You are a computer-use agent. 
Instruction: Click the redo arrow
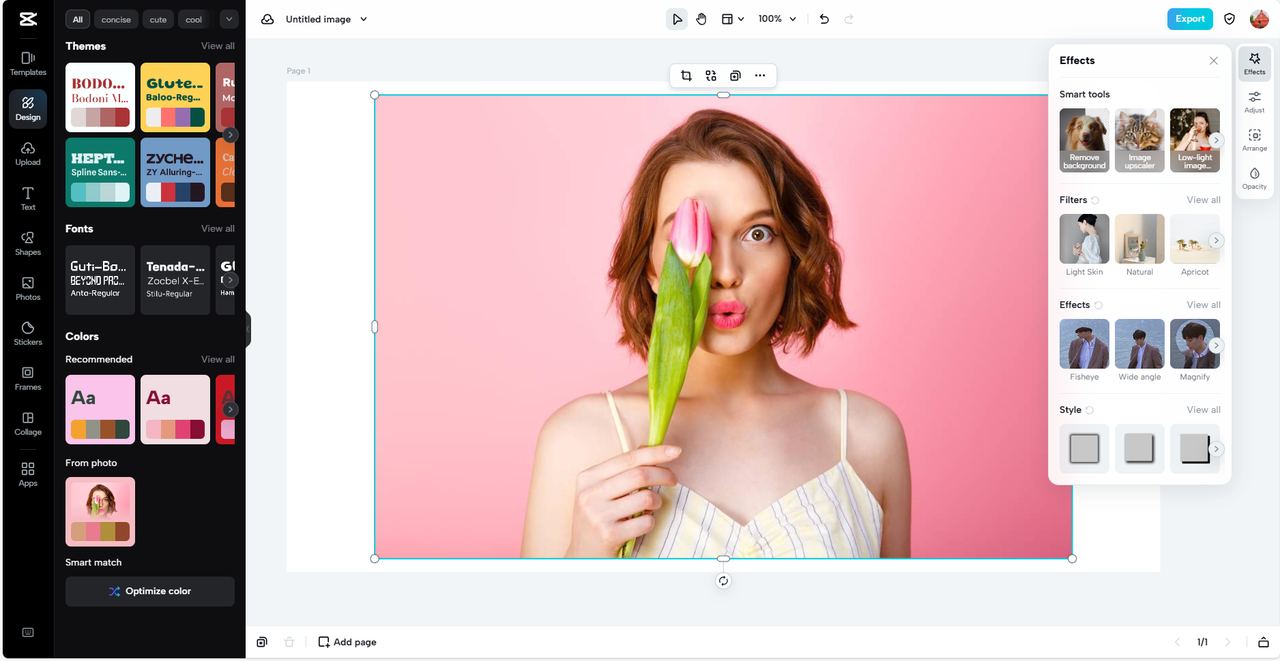(x=849, y=19)
